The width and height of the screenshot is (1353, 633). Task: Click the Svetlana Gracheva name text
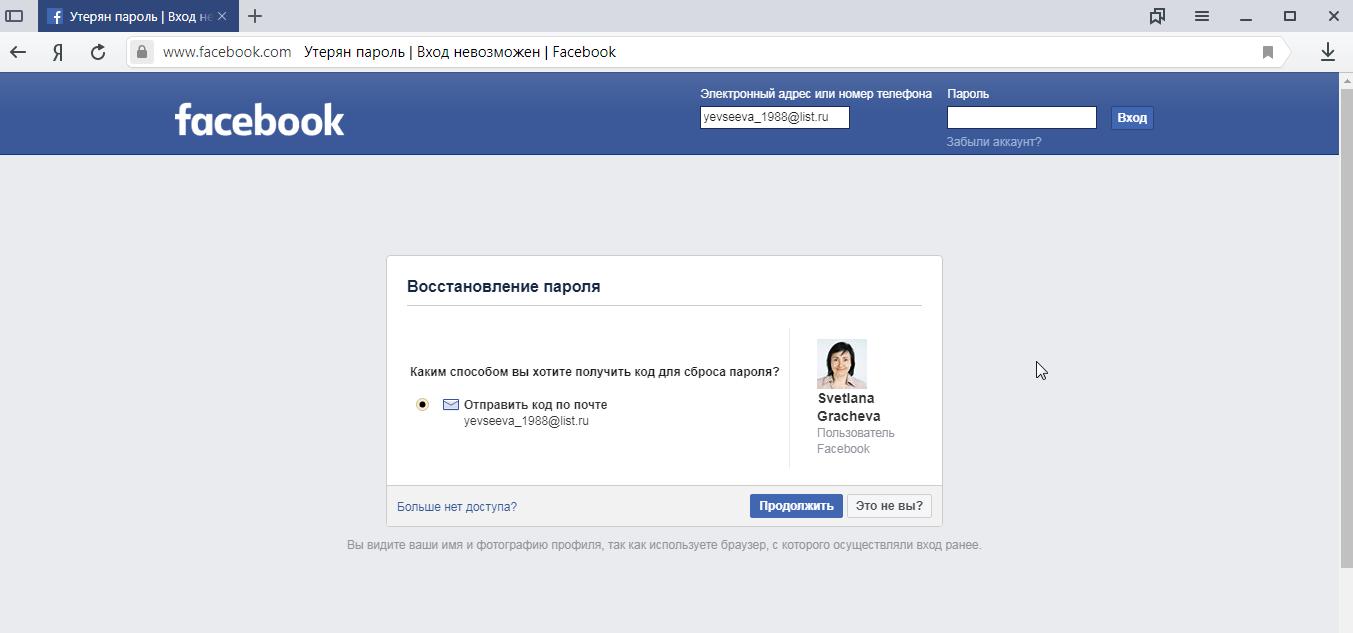[x=849, y=407]
